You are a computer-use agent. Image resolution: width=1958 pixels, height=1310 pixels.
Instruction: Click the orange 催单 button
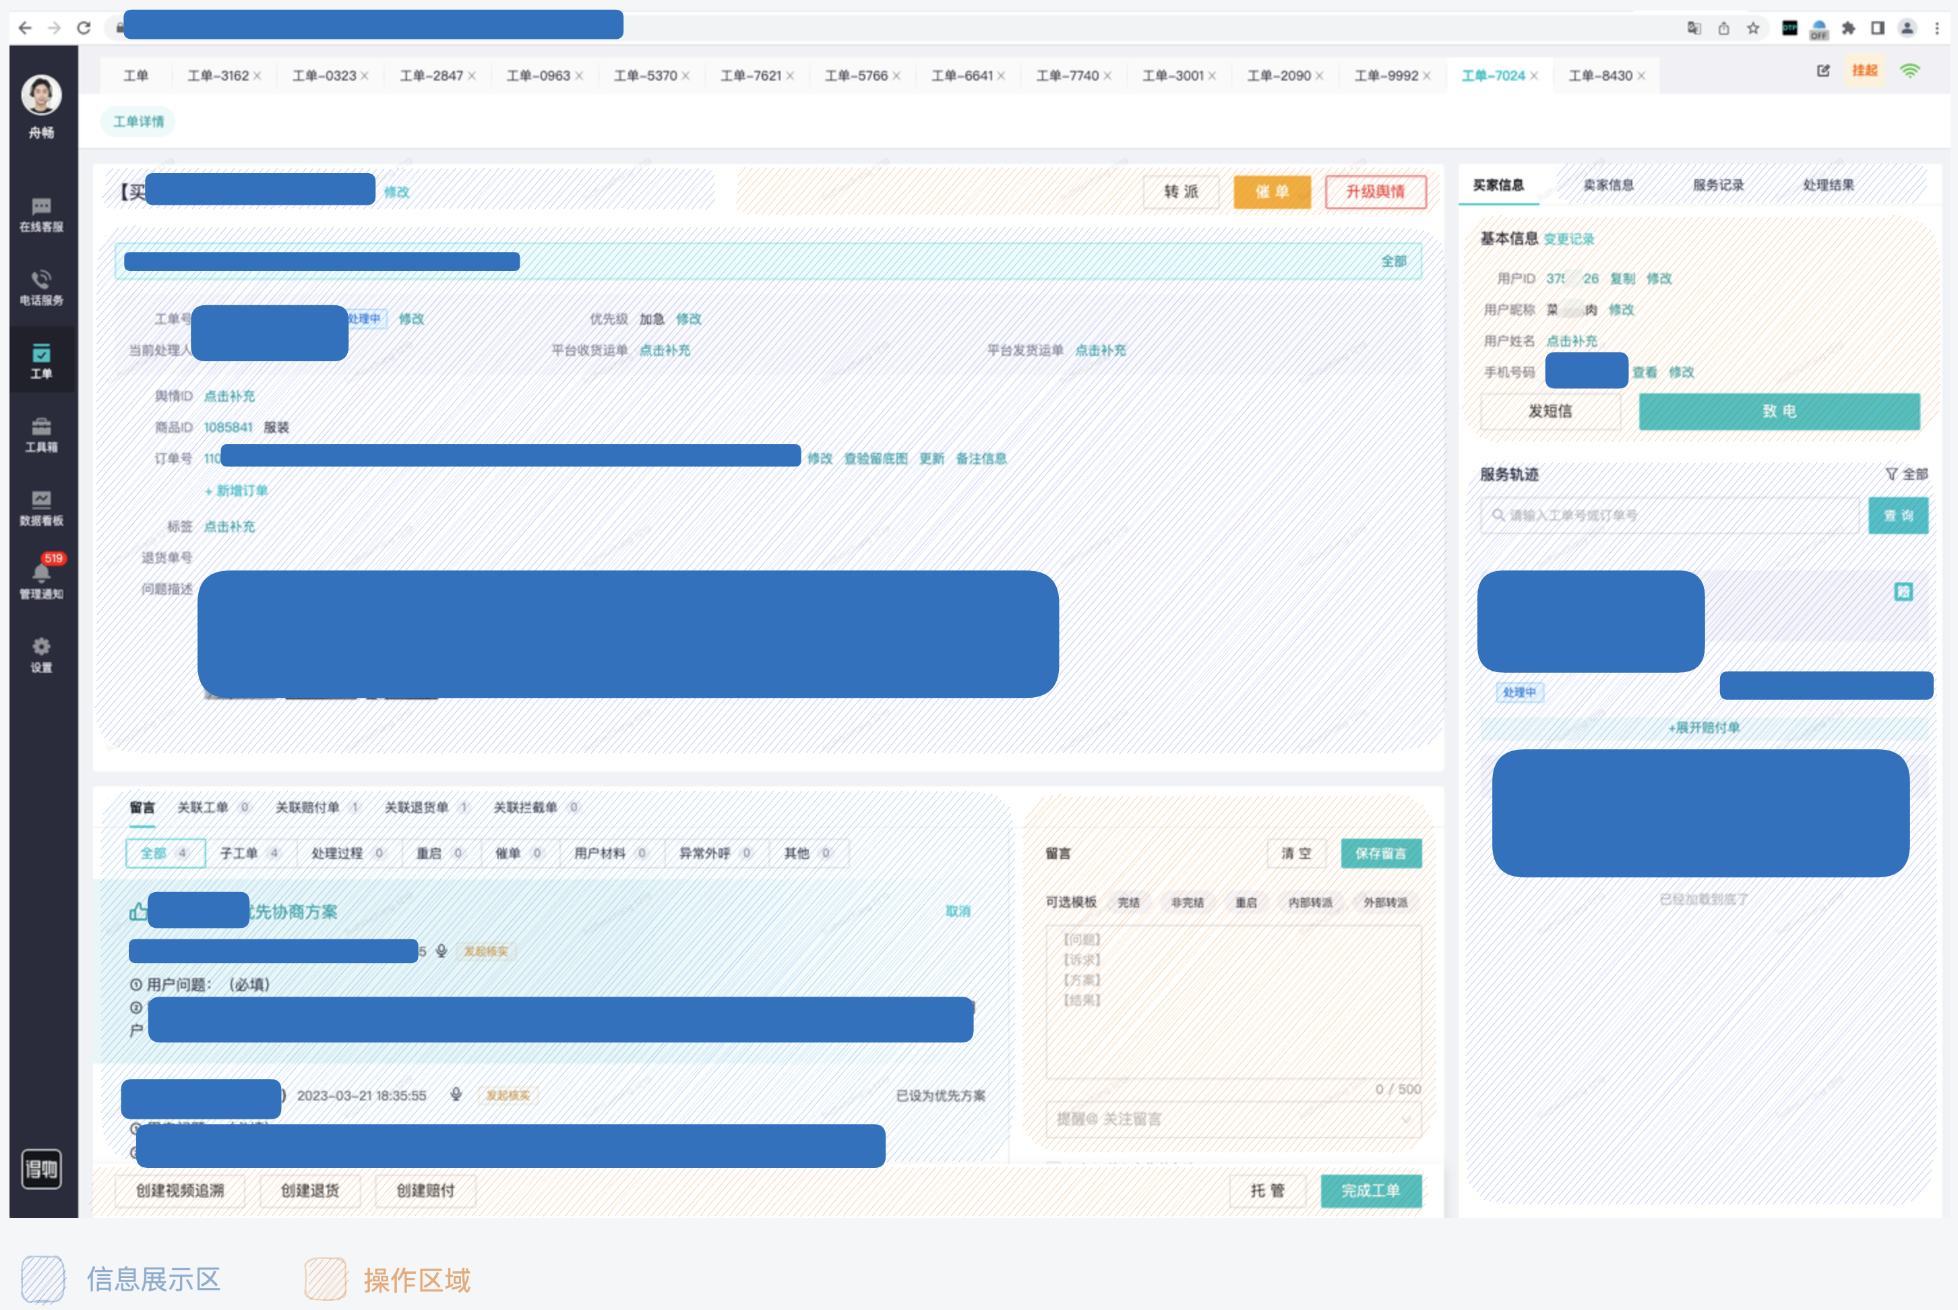coord(1271,191)
